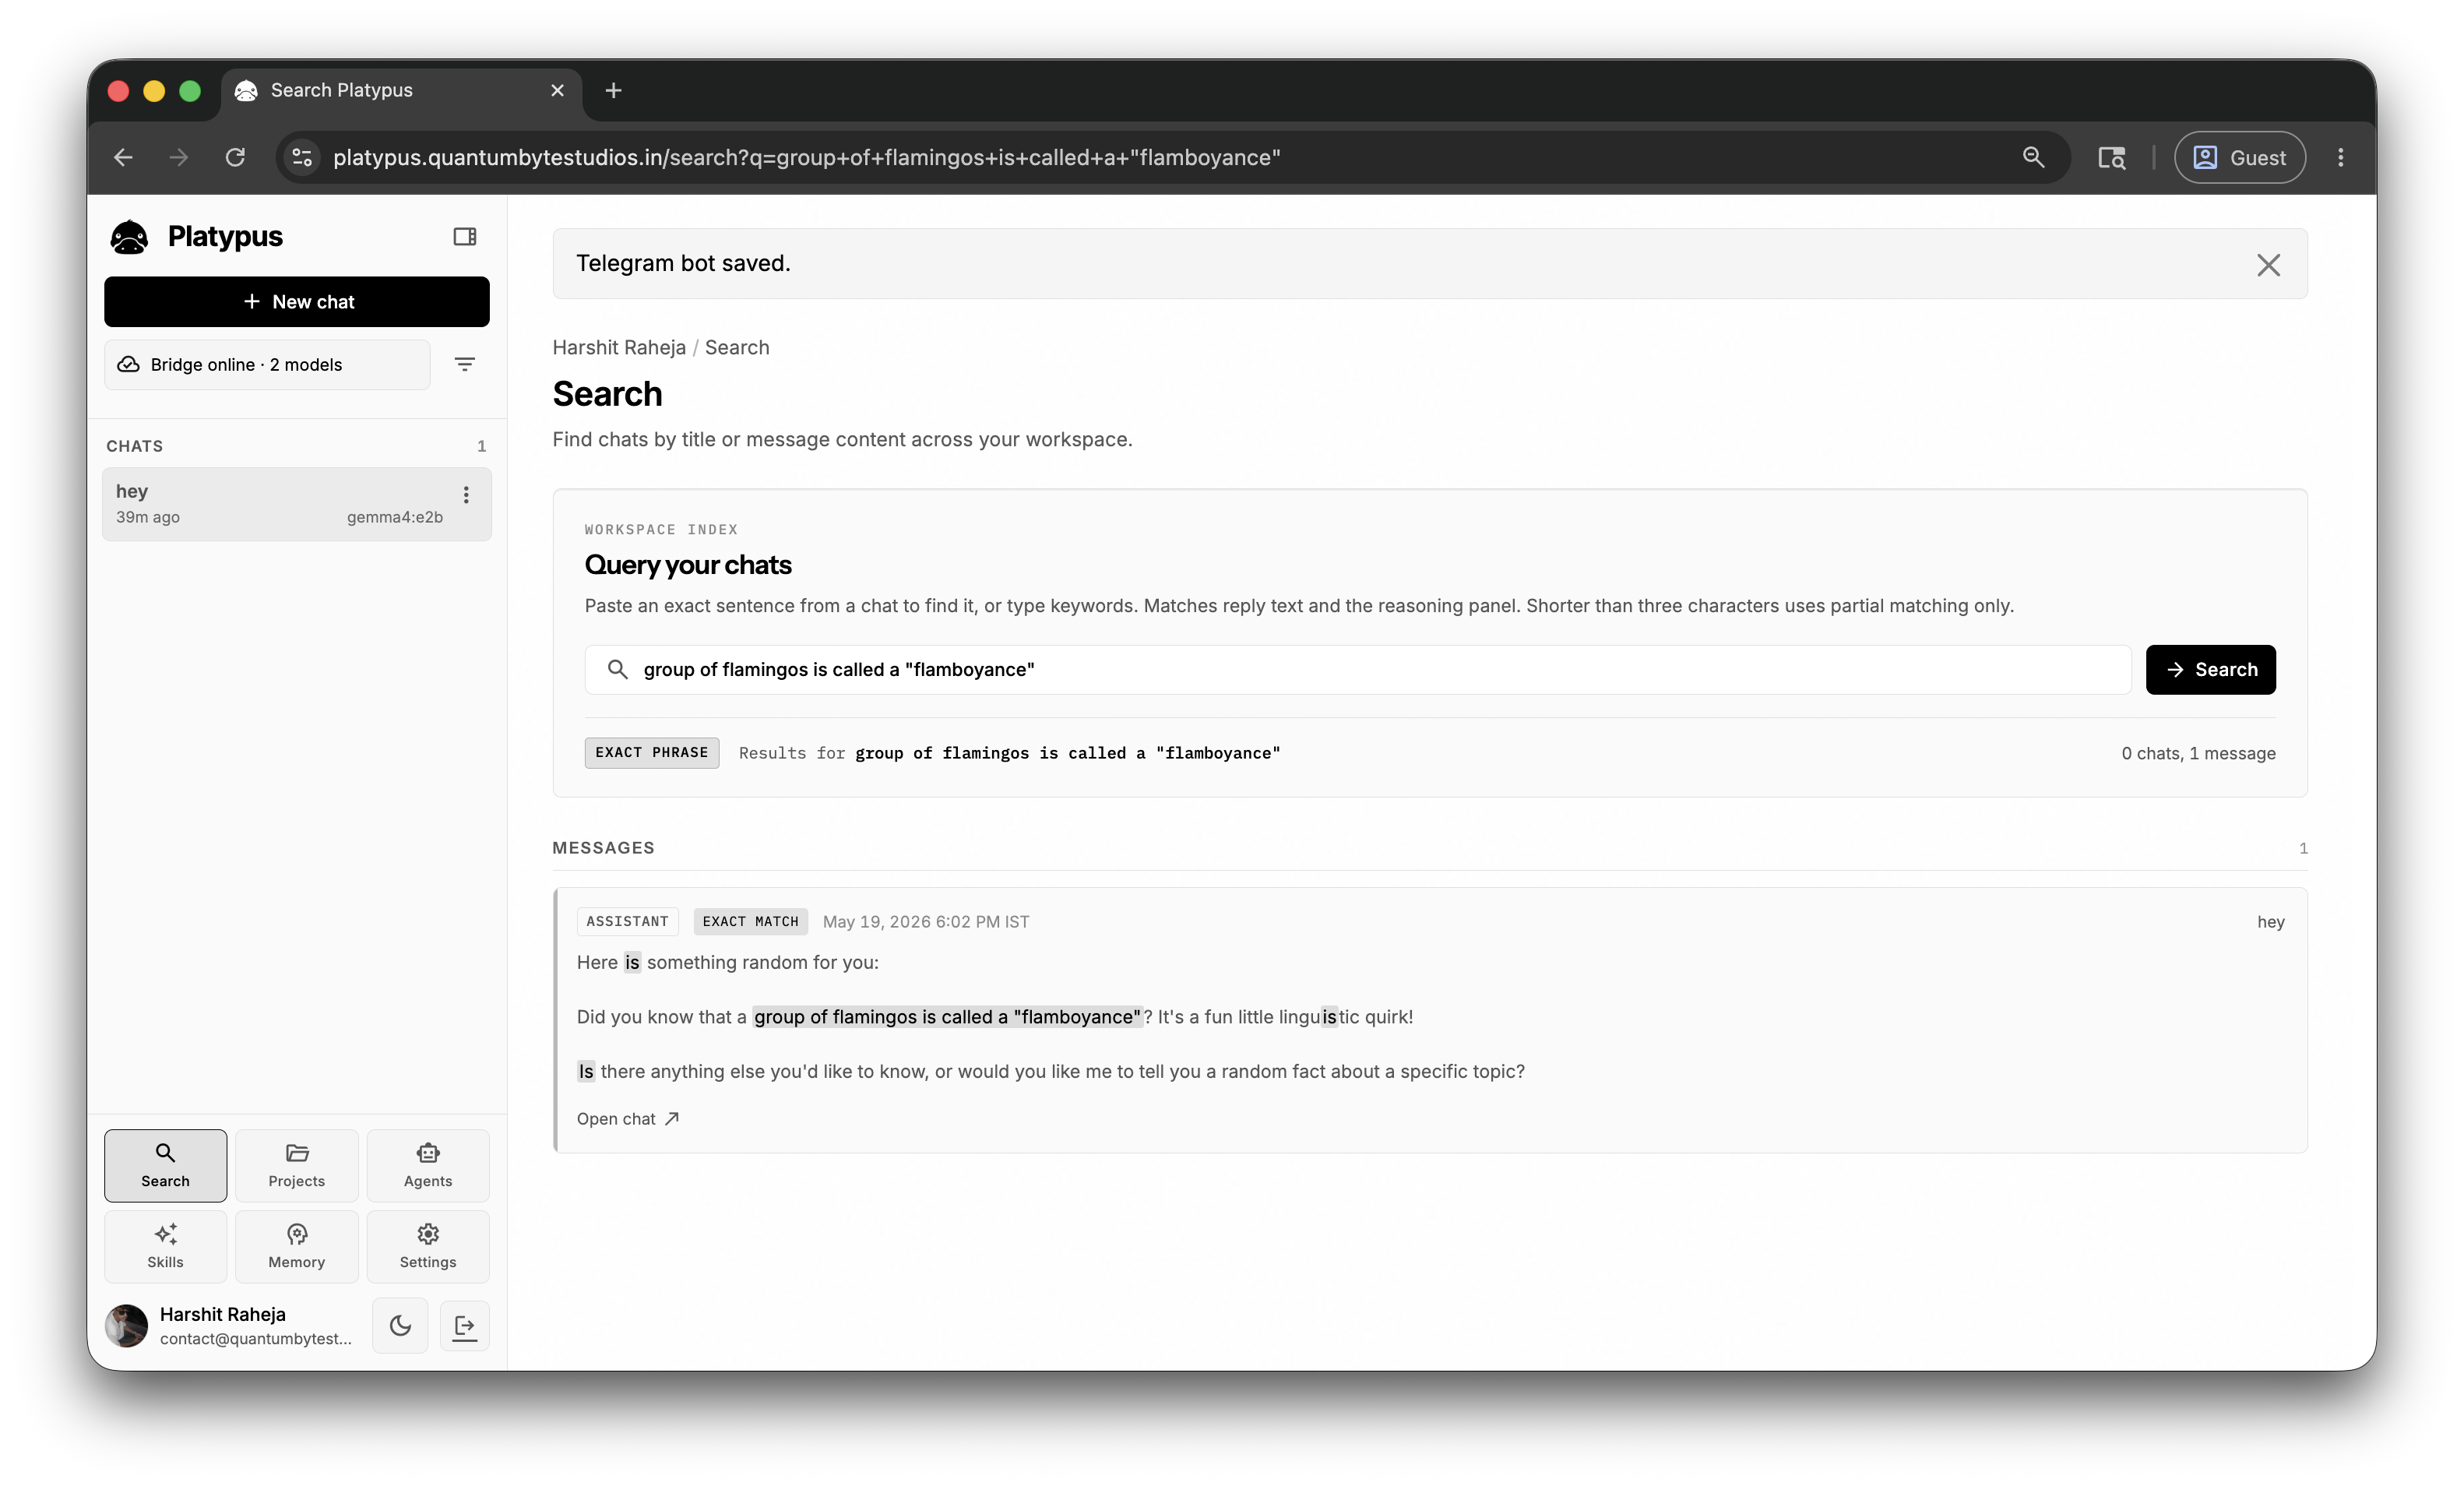Image resolution: width=2464 pixels, height=1486 pixels.
Task: Click the EXACT PHRASE badge
Action: tap(651, 752)
